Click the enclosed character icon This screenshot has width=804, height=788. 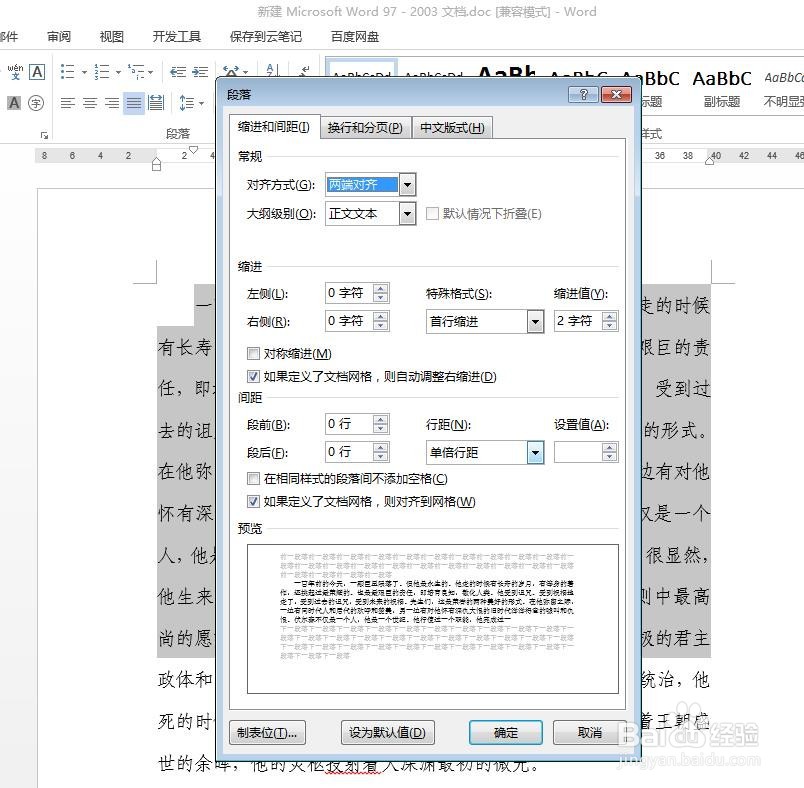pyautogui.click(x=36, y=103)
